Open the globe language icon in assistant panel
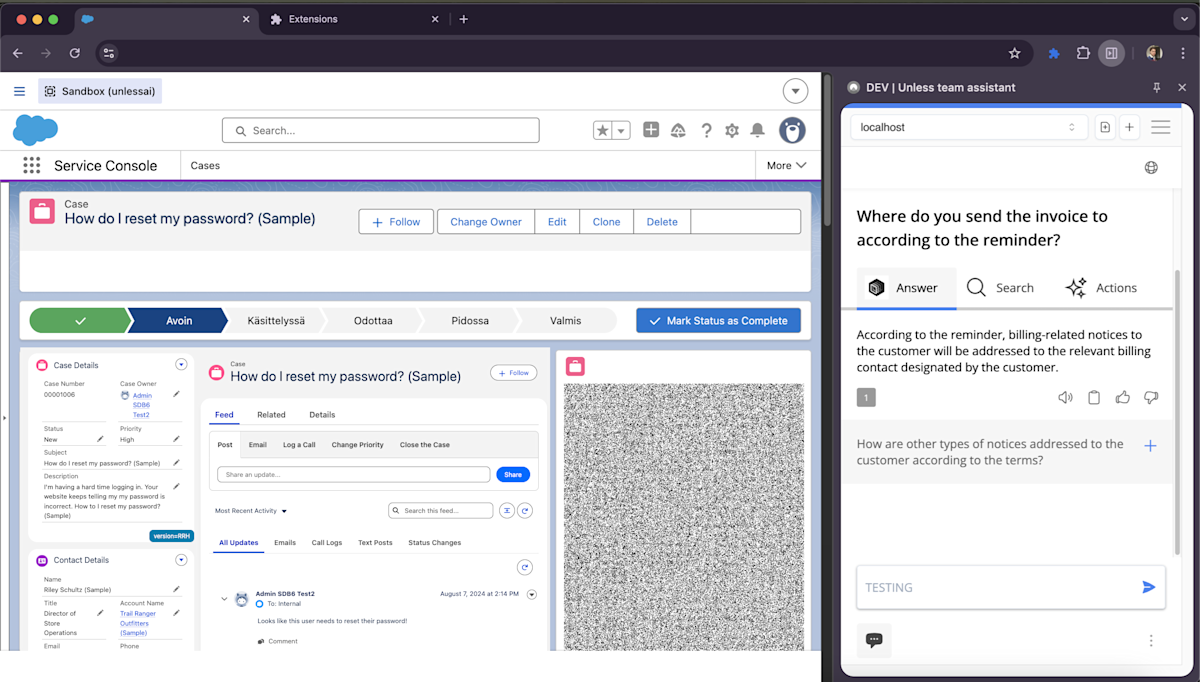 click(x=1151, y=167)
